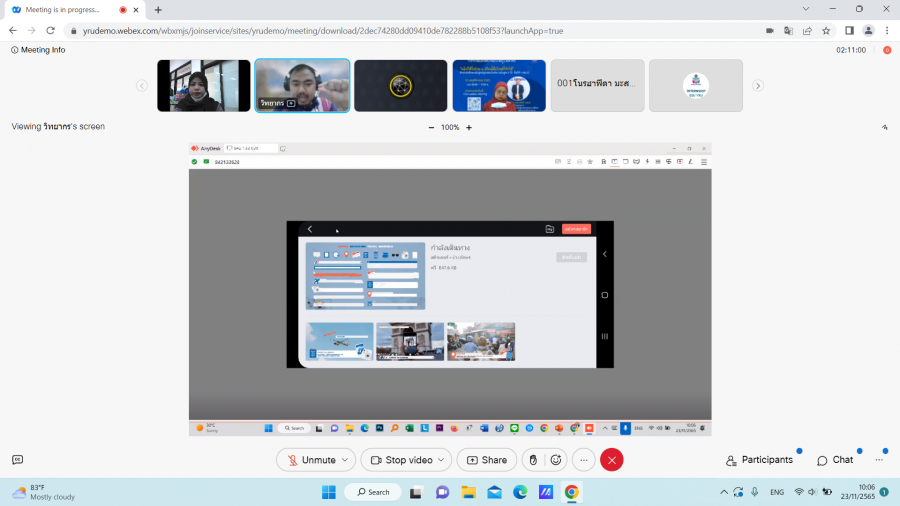
Task: Bookmark this page with star icon
Action: pyautogui.click(x=826, y=31)
